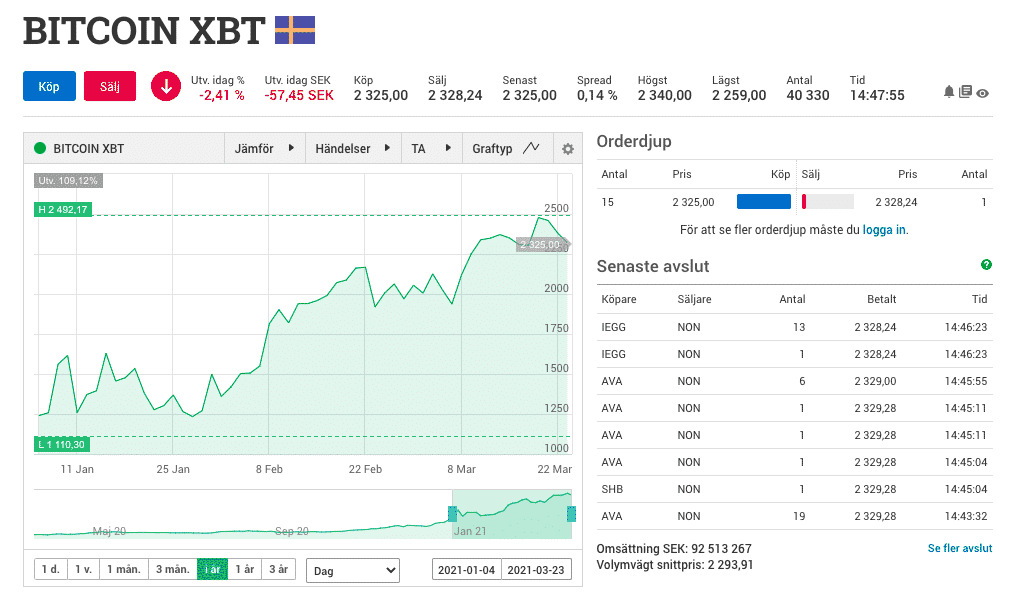Click the start date field 2021-01-04
The width and height of the screenshot is (1014, 593).
467,570
